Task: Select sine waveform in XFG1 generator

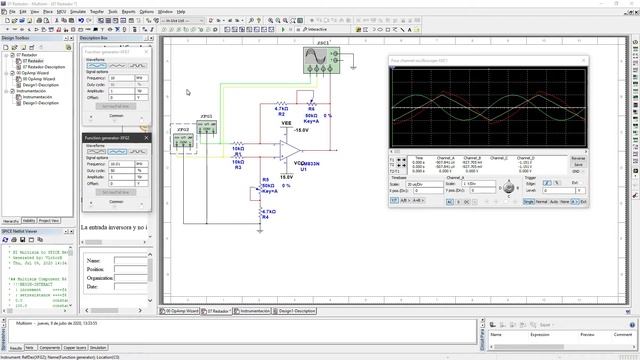Action: click(x=97, y=66)
